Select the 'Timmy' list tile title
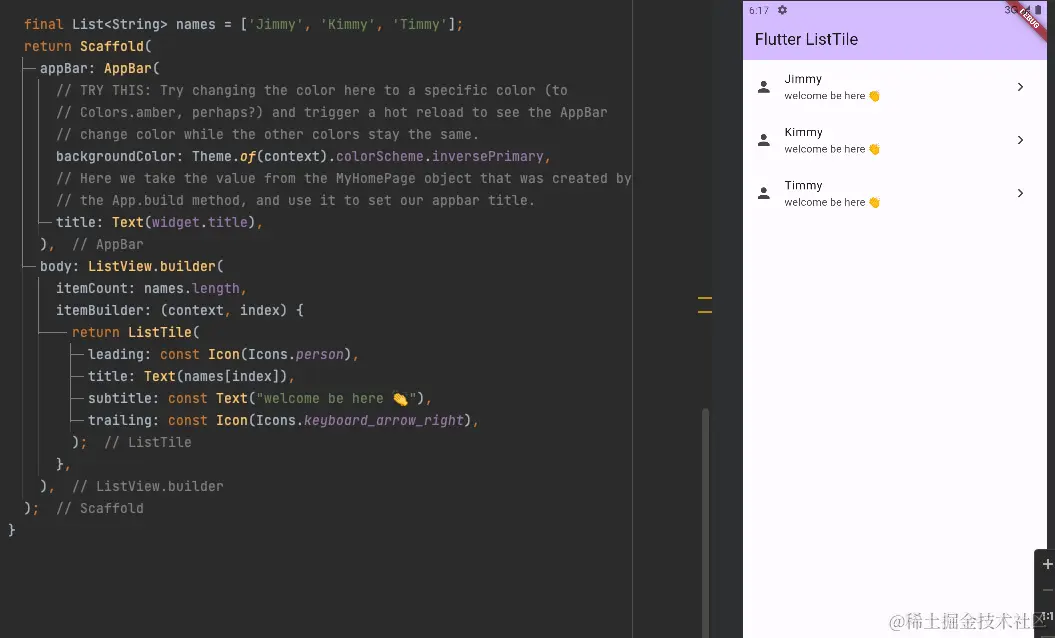This screenshot has width=1055, height=638. pyautogui.click(x=803, y=185)
